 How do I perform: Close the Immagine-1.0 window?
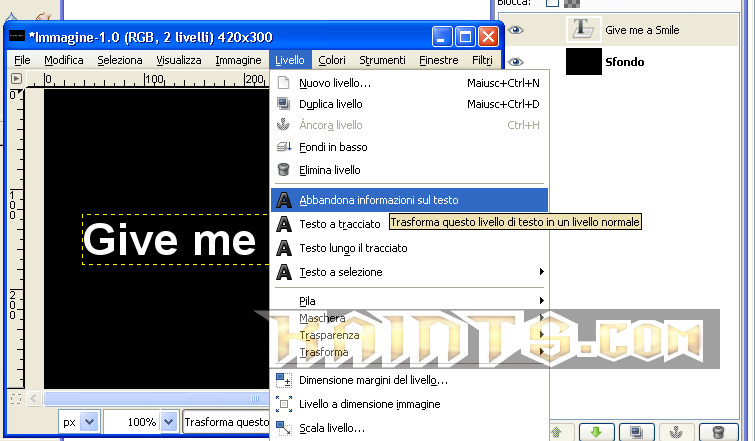(489, 37)
